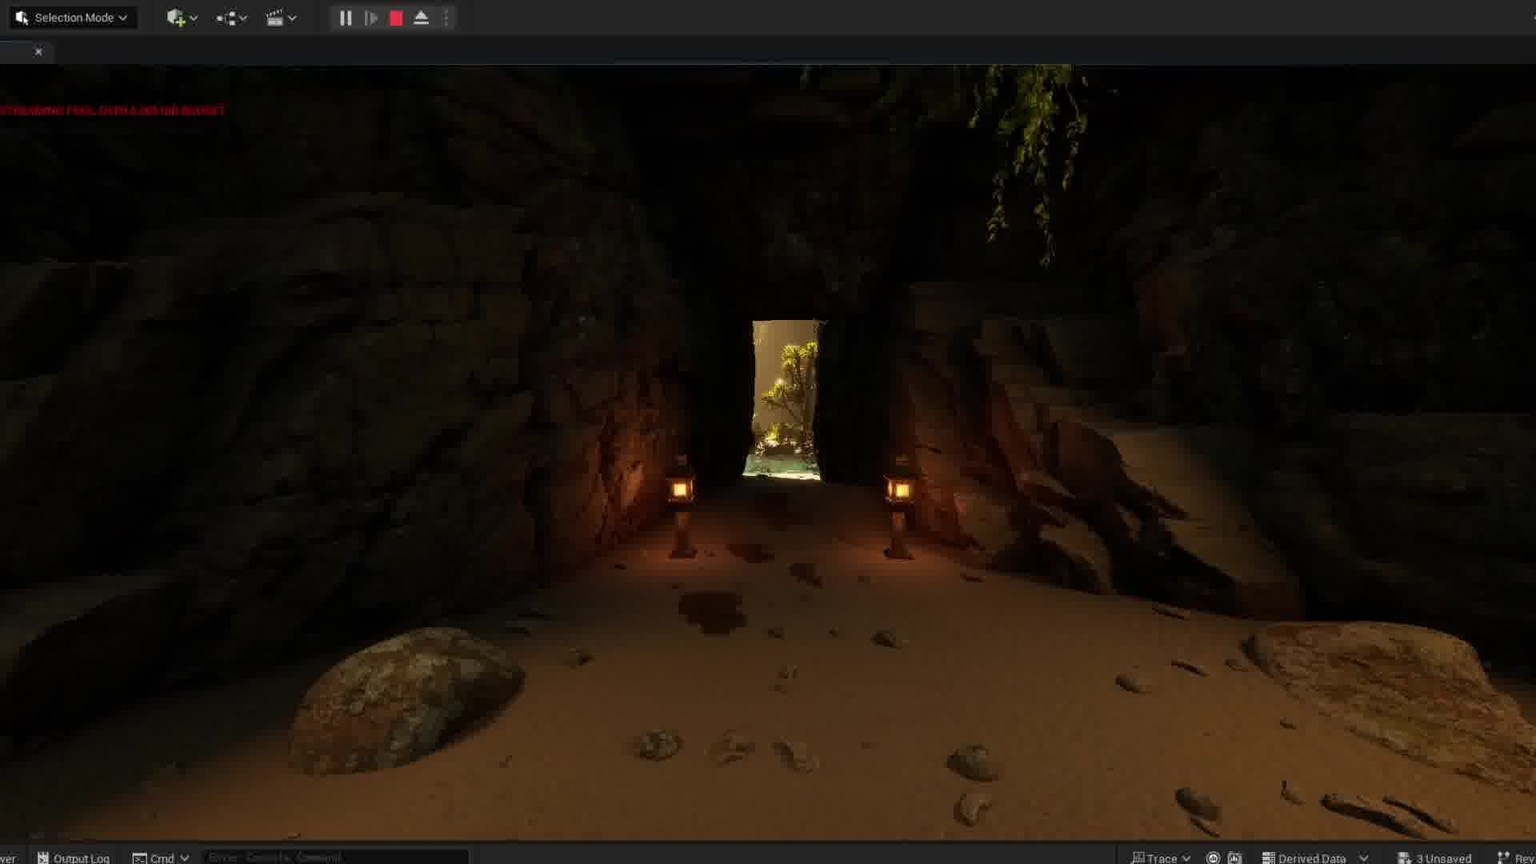Screen dimensions: 1536x864
Task: Open the Revision Control status
Action: (1516, 858)
